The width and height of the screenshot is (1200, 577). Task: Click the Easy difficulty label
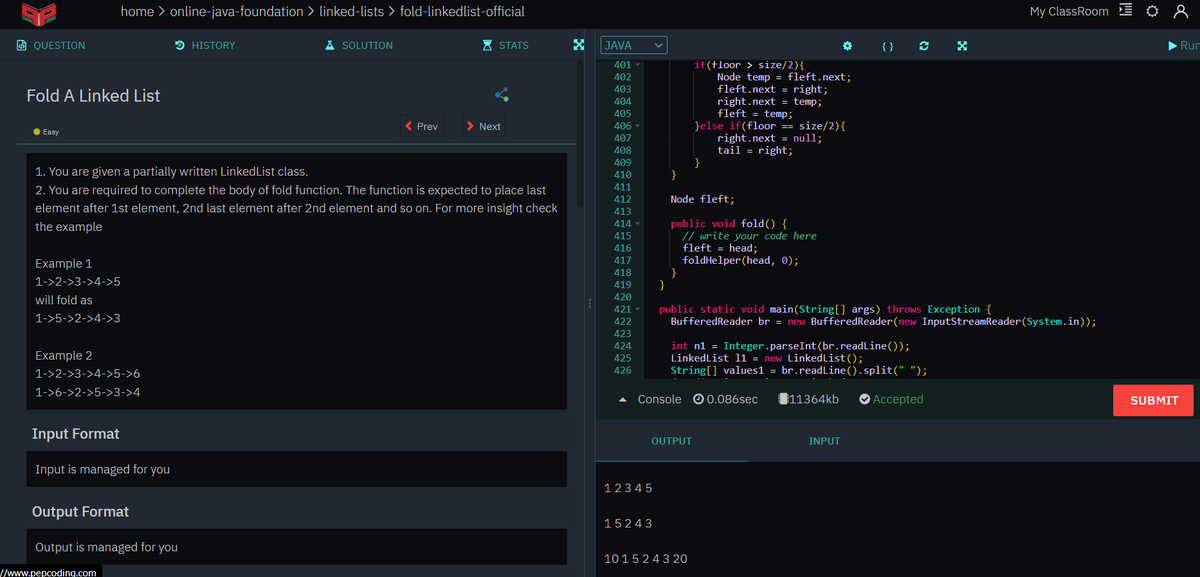[46, 132]
